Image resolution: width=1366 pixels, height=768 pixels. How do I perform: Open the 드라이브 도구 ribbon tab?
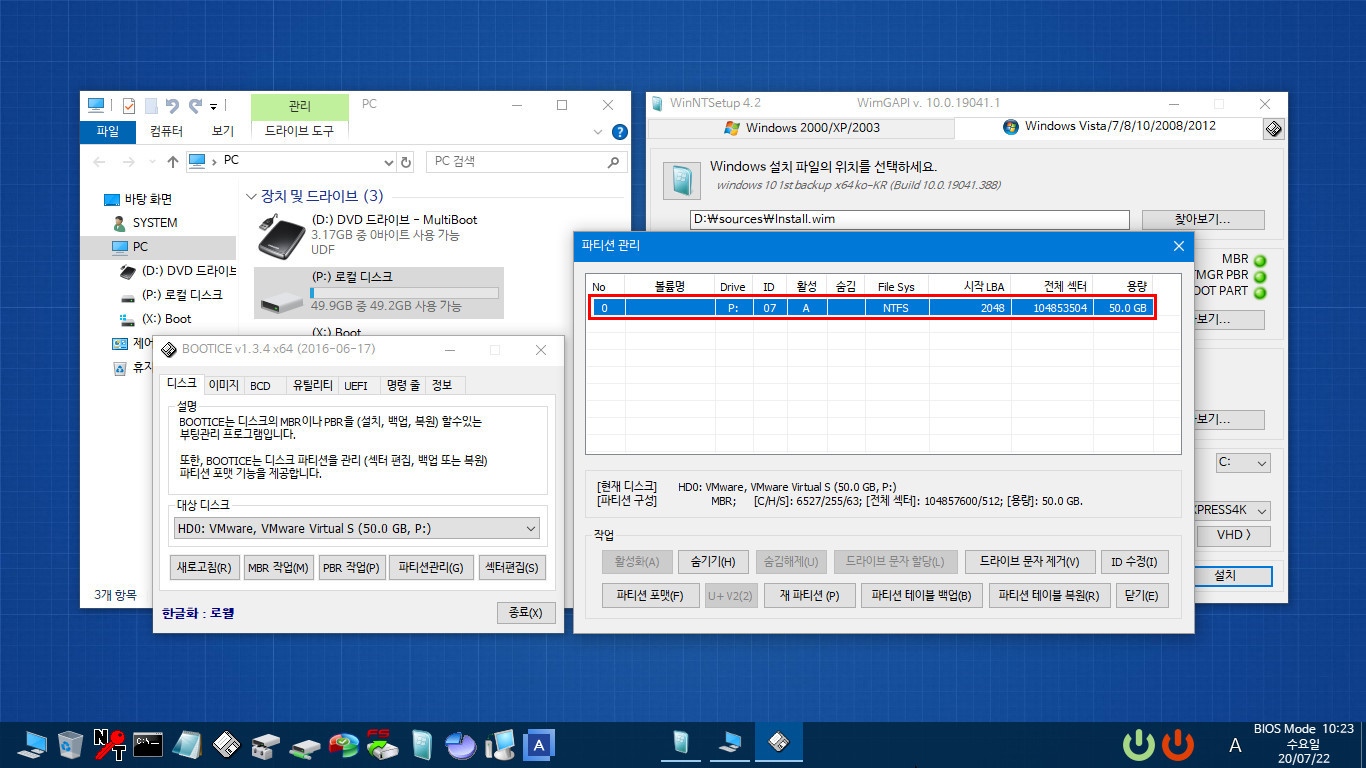[299, 131]
